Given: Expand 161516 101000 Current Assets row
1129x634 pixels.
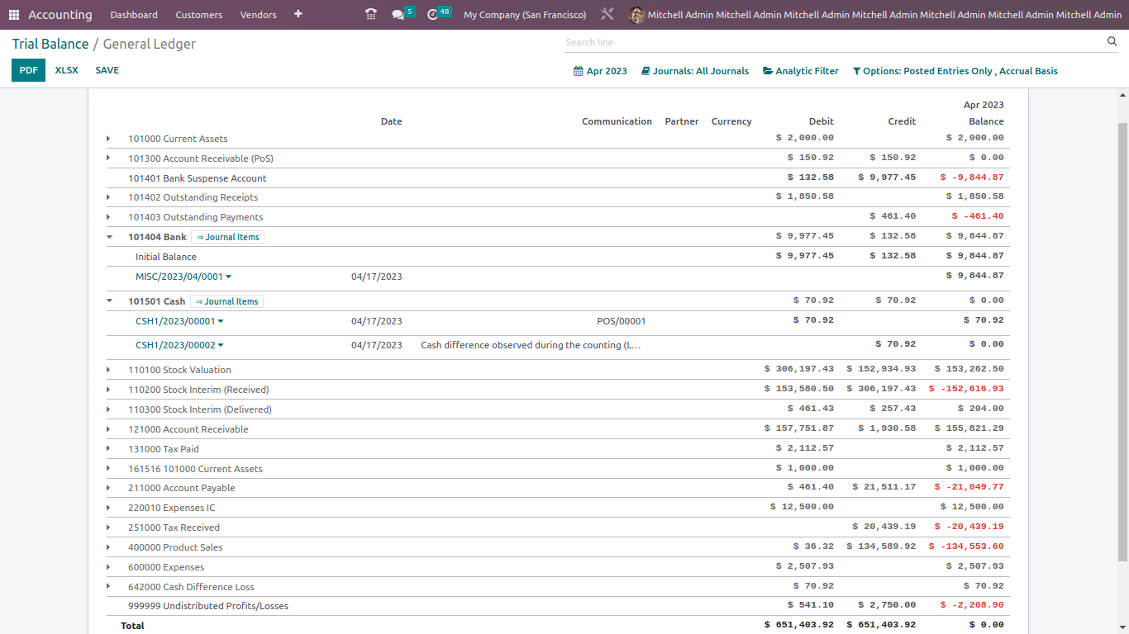Looking at the screenshot, I should tap(109, 468).
